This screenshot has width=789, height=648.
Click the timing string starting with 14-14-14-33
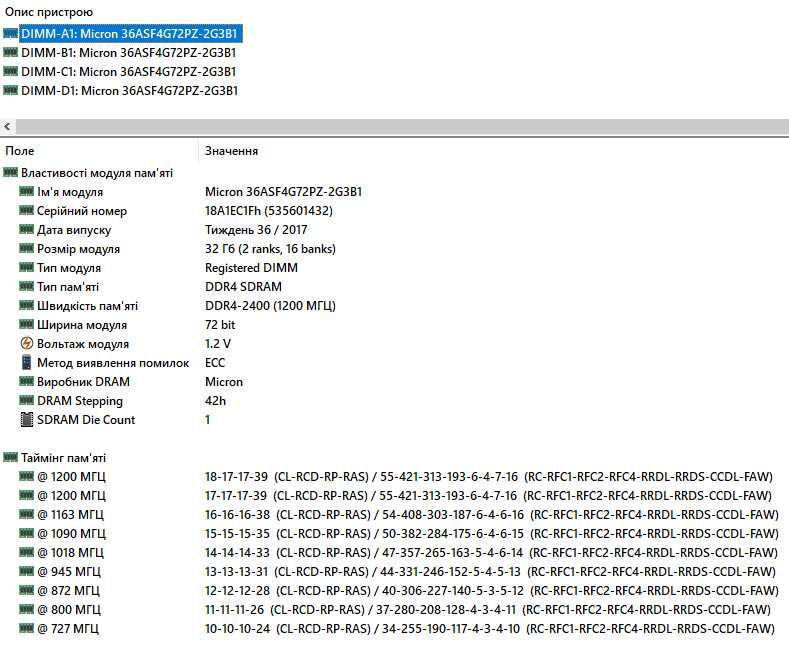tap(492, 552)
